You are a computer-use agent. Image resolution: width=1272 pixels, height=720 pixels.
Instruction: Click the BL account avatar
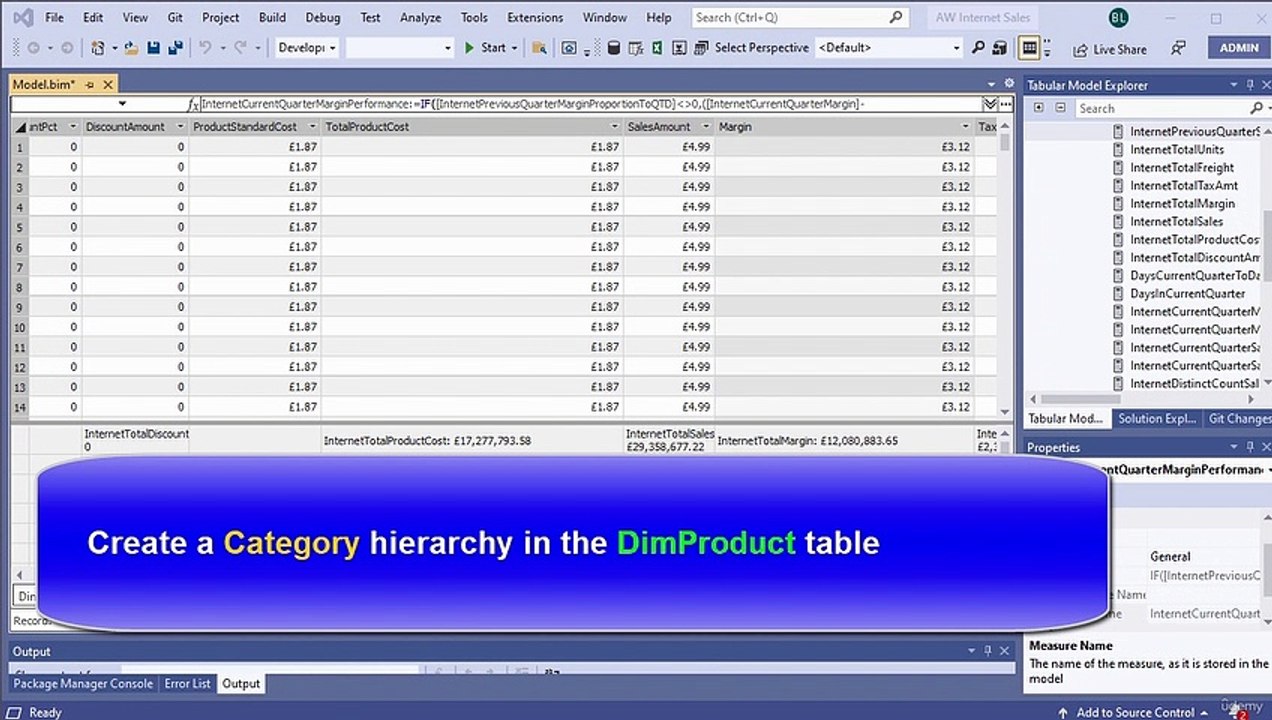(1118, 18)
